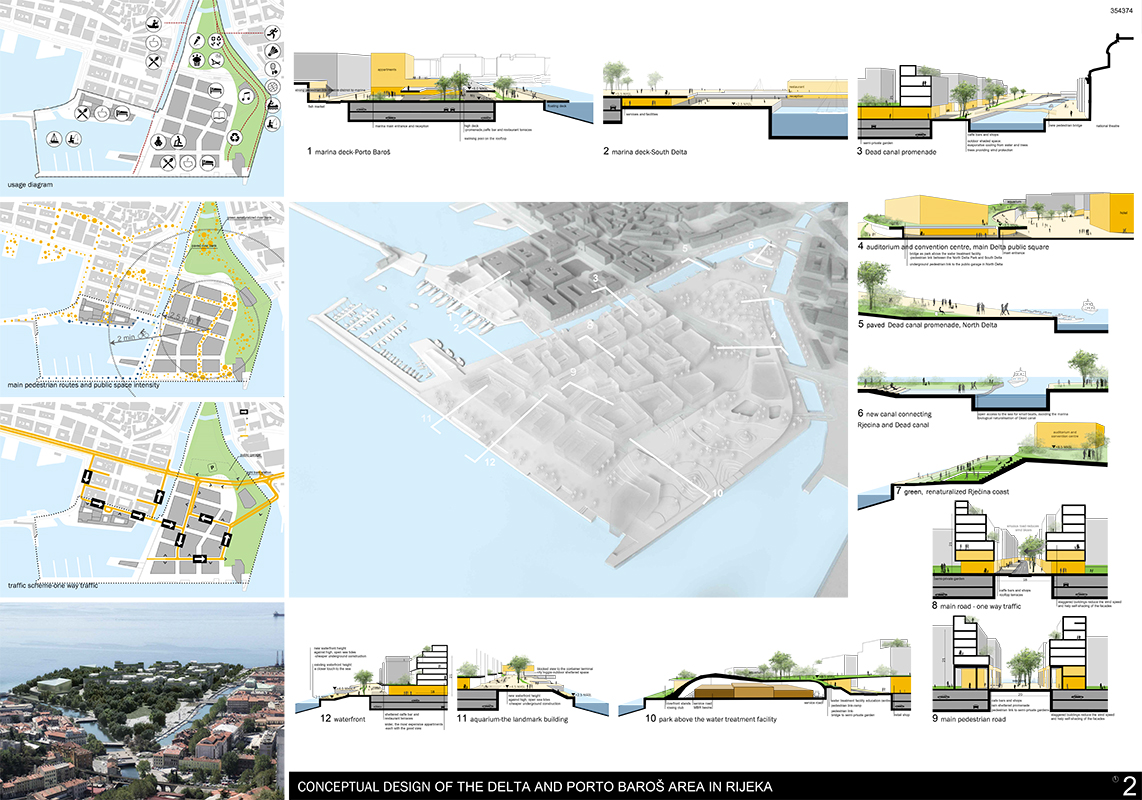Click the 'traffic scheme-one way traffic' caption
Viewport: 1142px width, 800px height.
52,585
